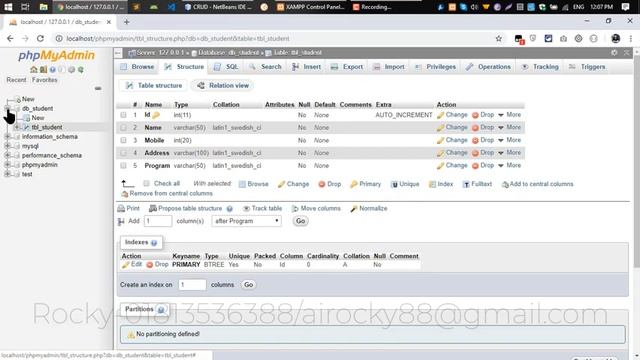Click the page vertical scrollbar
640x360 pixels.
point(636,161)
